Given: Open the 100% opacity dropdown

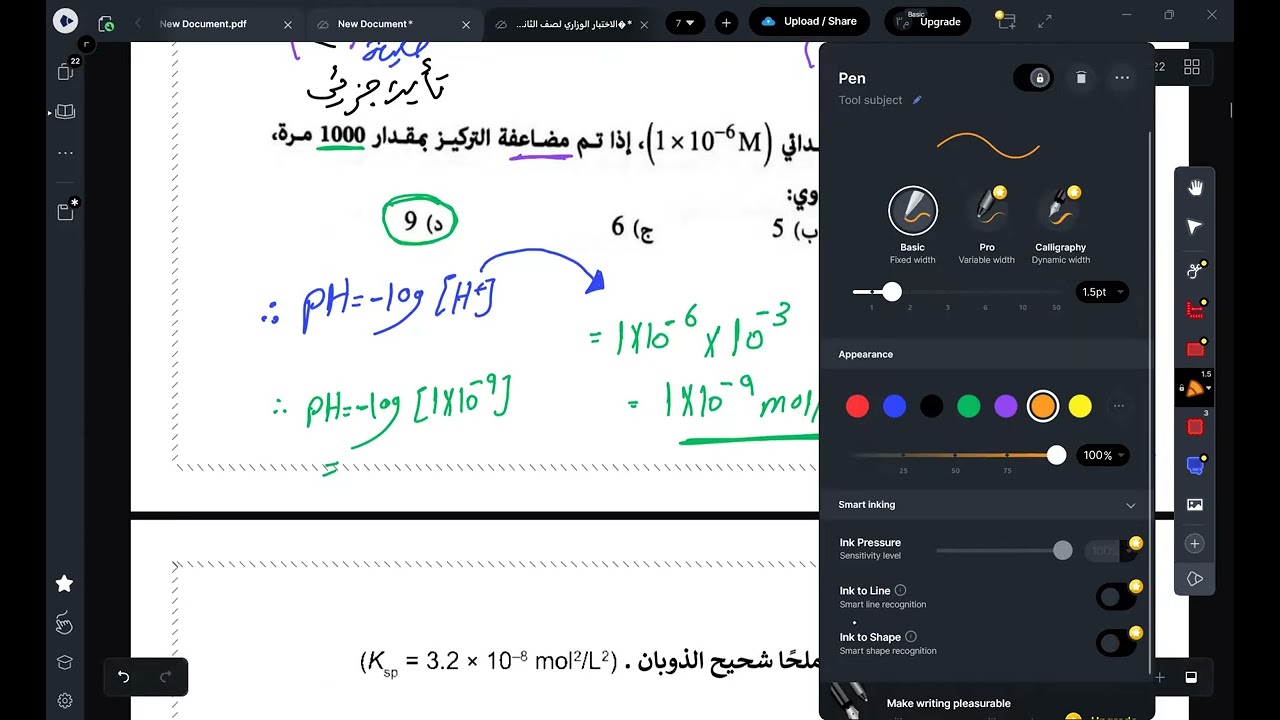Looking at the screenshot, I should coord(1103,455).
